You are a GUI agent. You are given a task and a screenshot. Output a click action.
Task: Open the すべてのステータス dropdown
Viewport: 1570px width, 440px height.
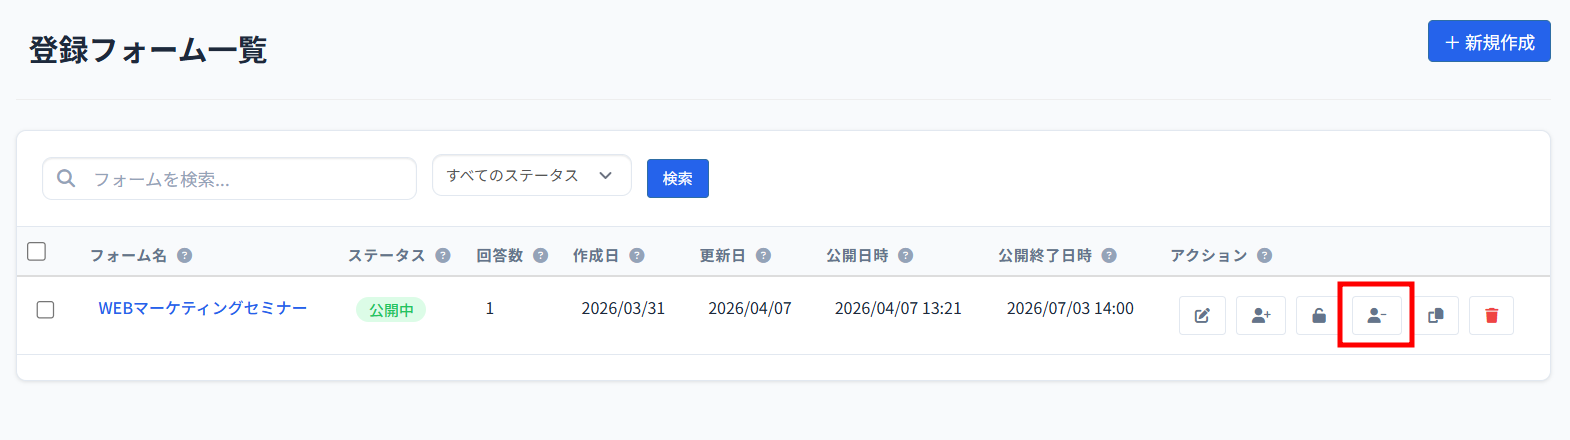click(531, 176)
